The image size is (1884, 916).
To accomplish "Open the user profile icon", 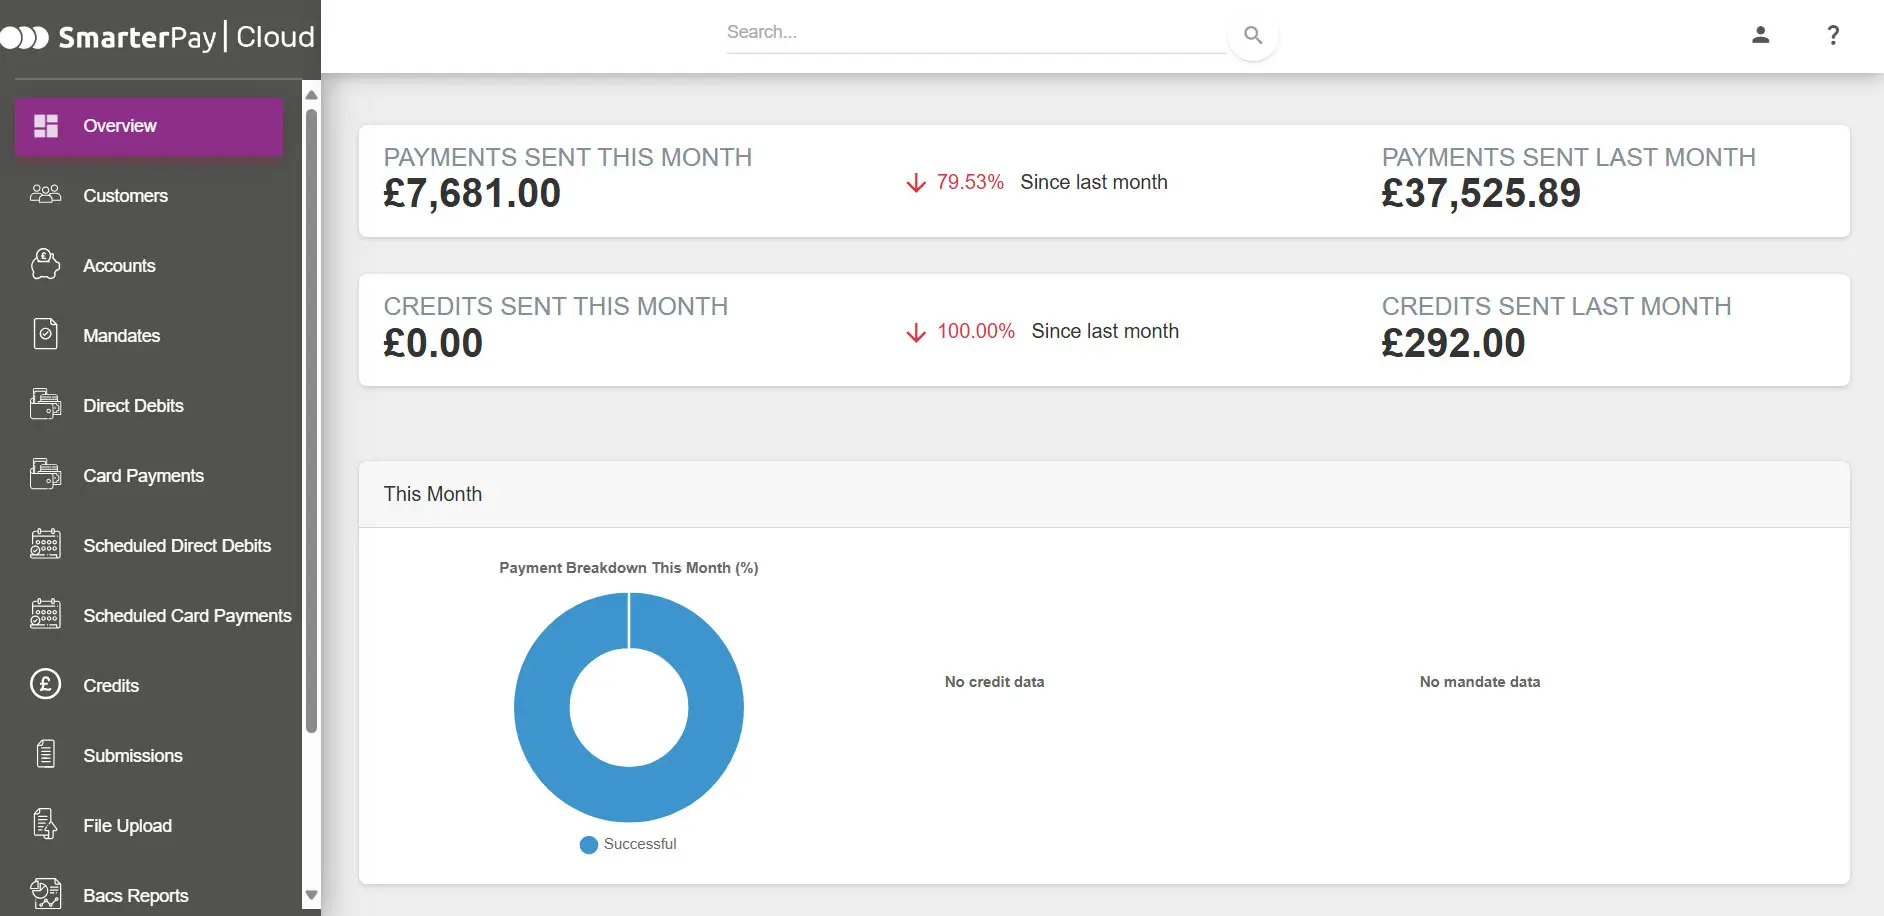I will 1760,35.
